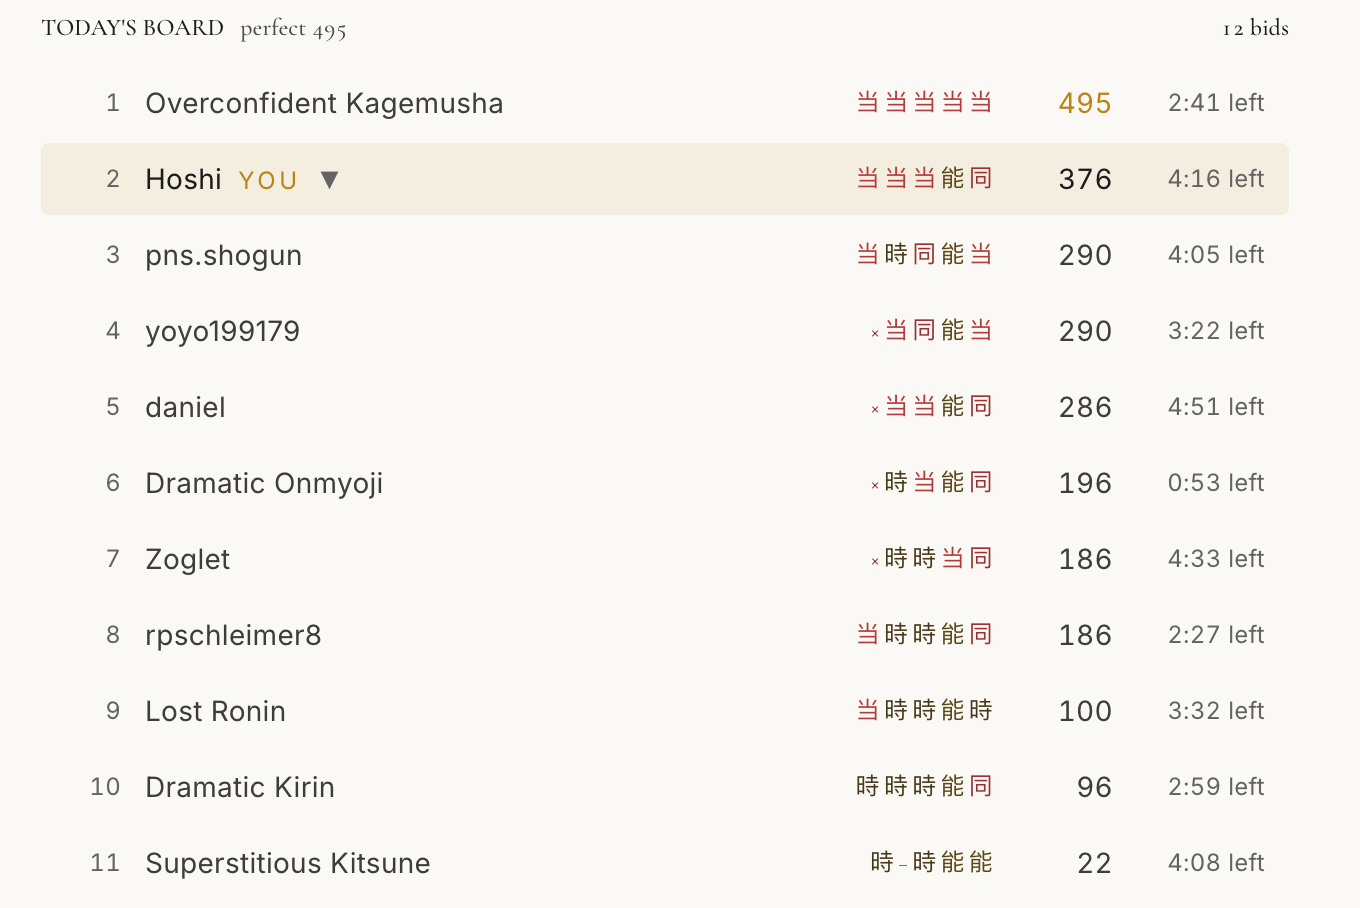Click the perfect 495 label
The image size is (1360, 908).
click(x=293, y=29)
